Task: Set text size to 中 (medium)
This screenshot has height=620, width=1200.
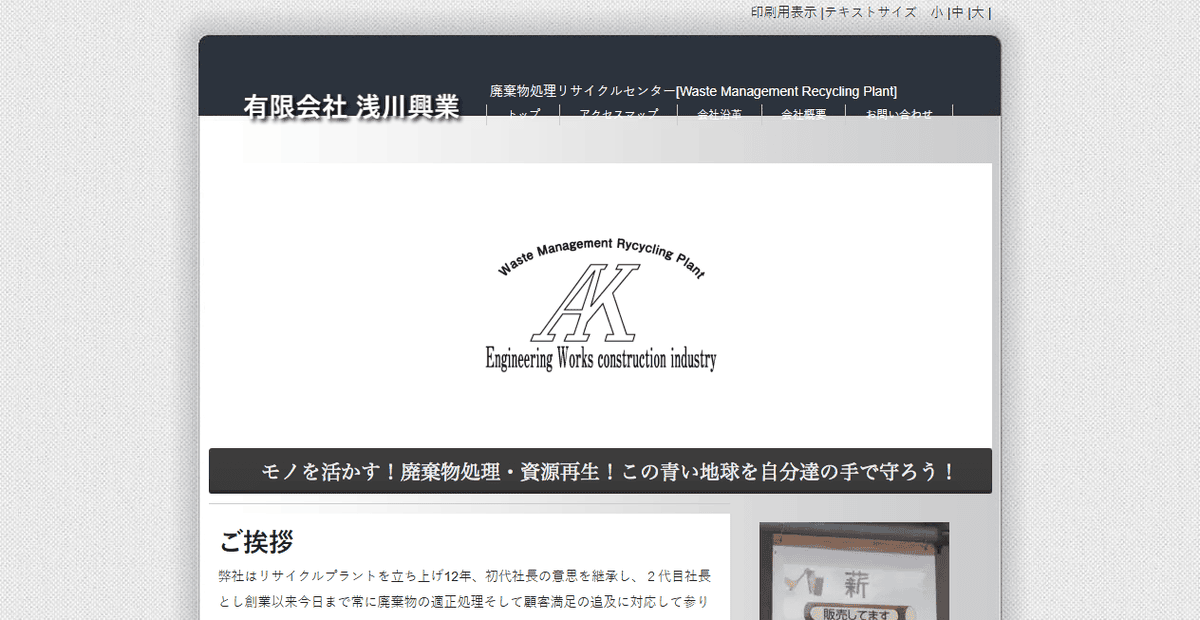Action: pos(958,12)
